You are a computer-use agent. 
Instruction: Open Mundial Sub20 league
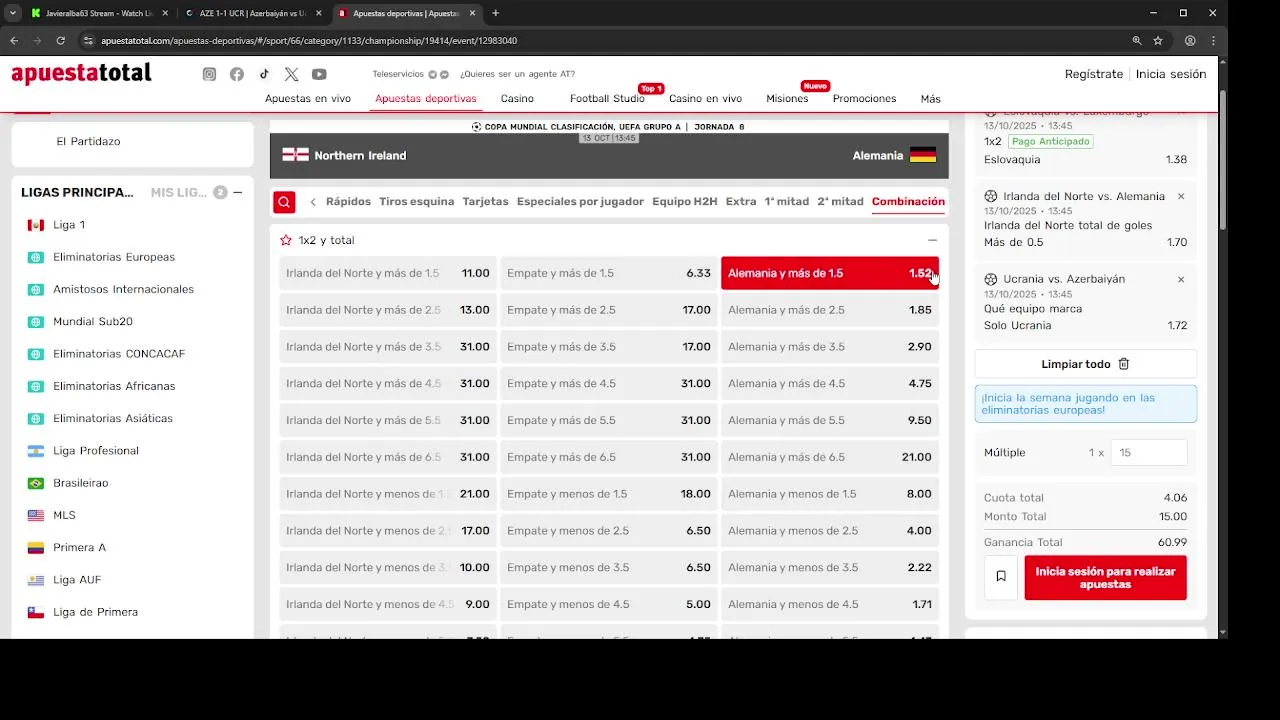(x=93, y=322)
